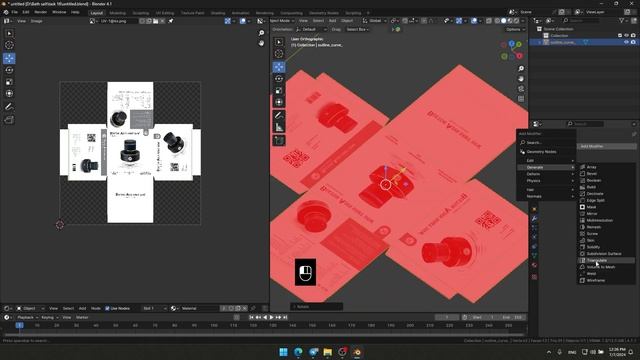This screenshot has height=360, width=640.
Task: Open image folder icon in UV editor header
Action: 156,21
